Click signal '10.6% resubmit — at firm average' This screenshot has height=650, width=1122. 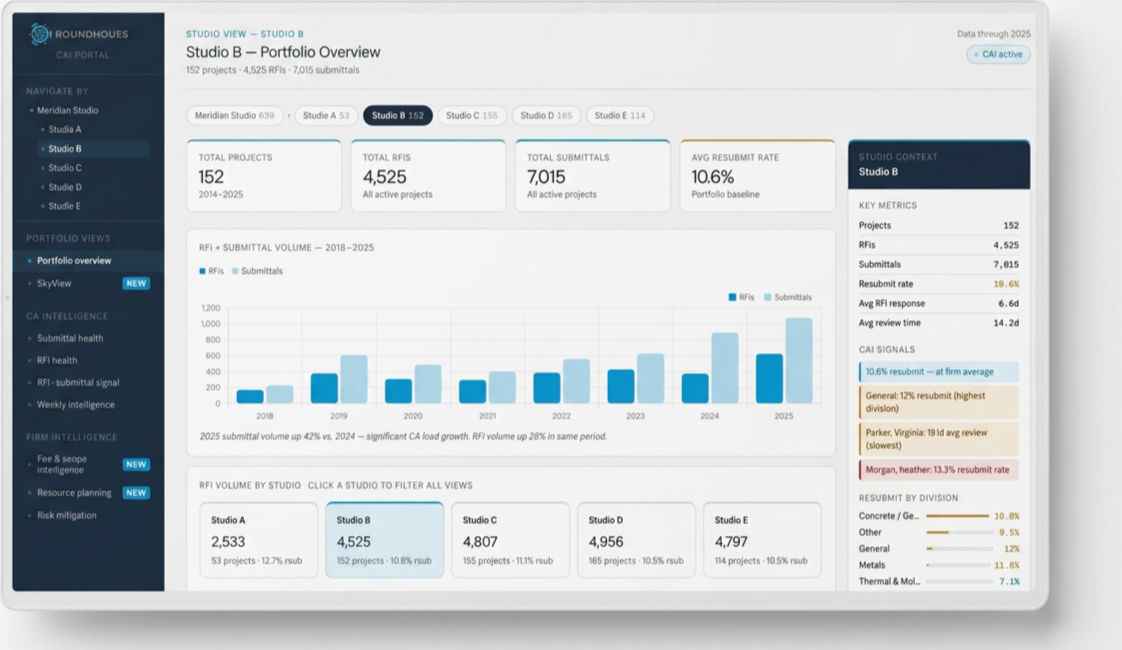(x=939, y=372)
